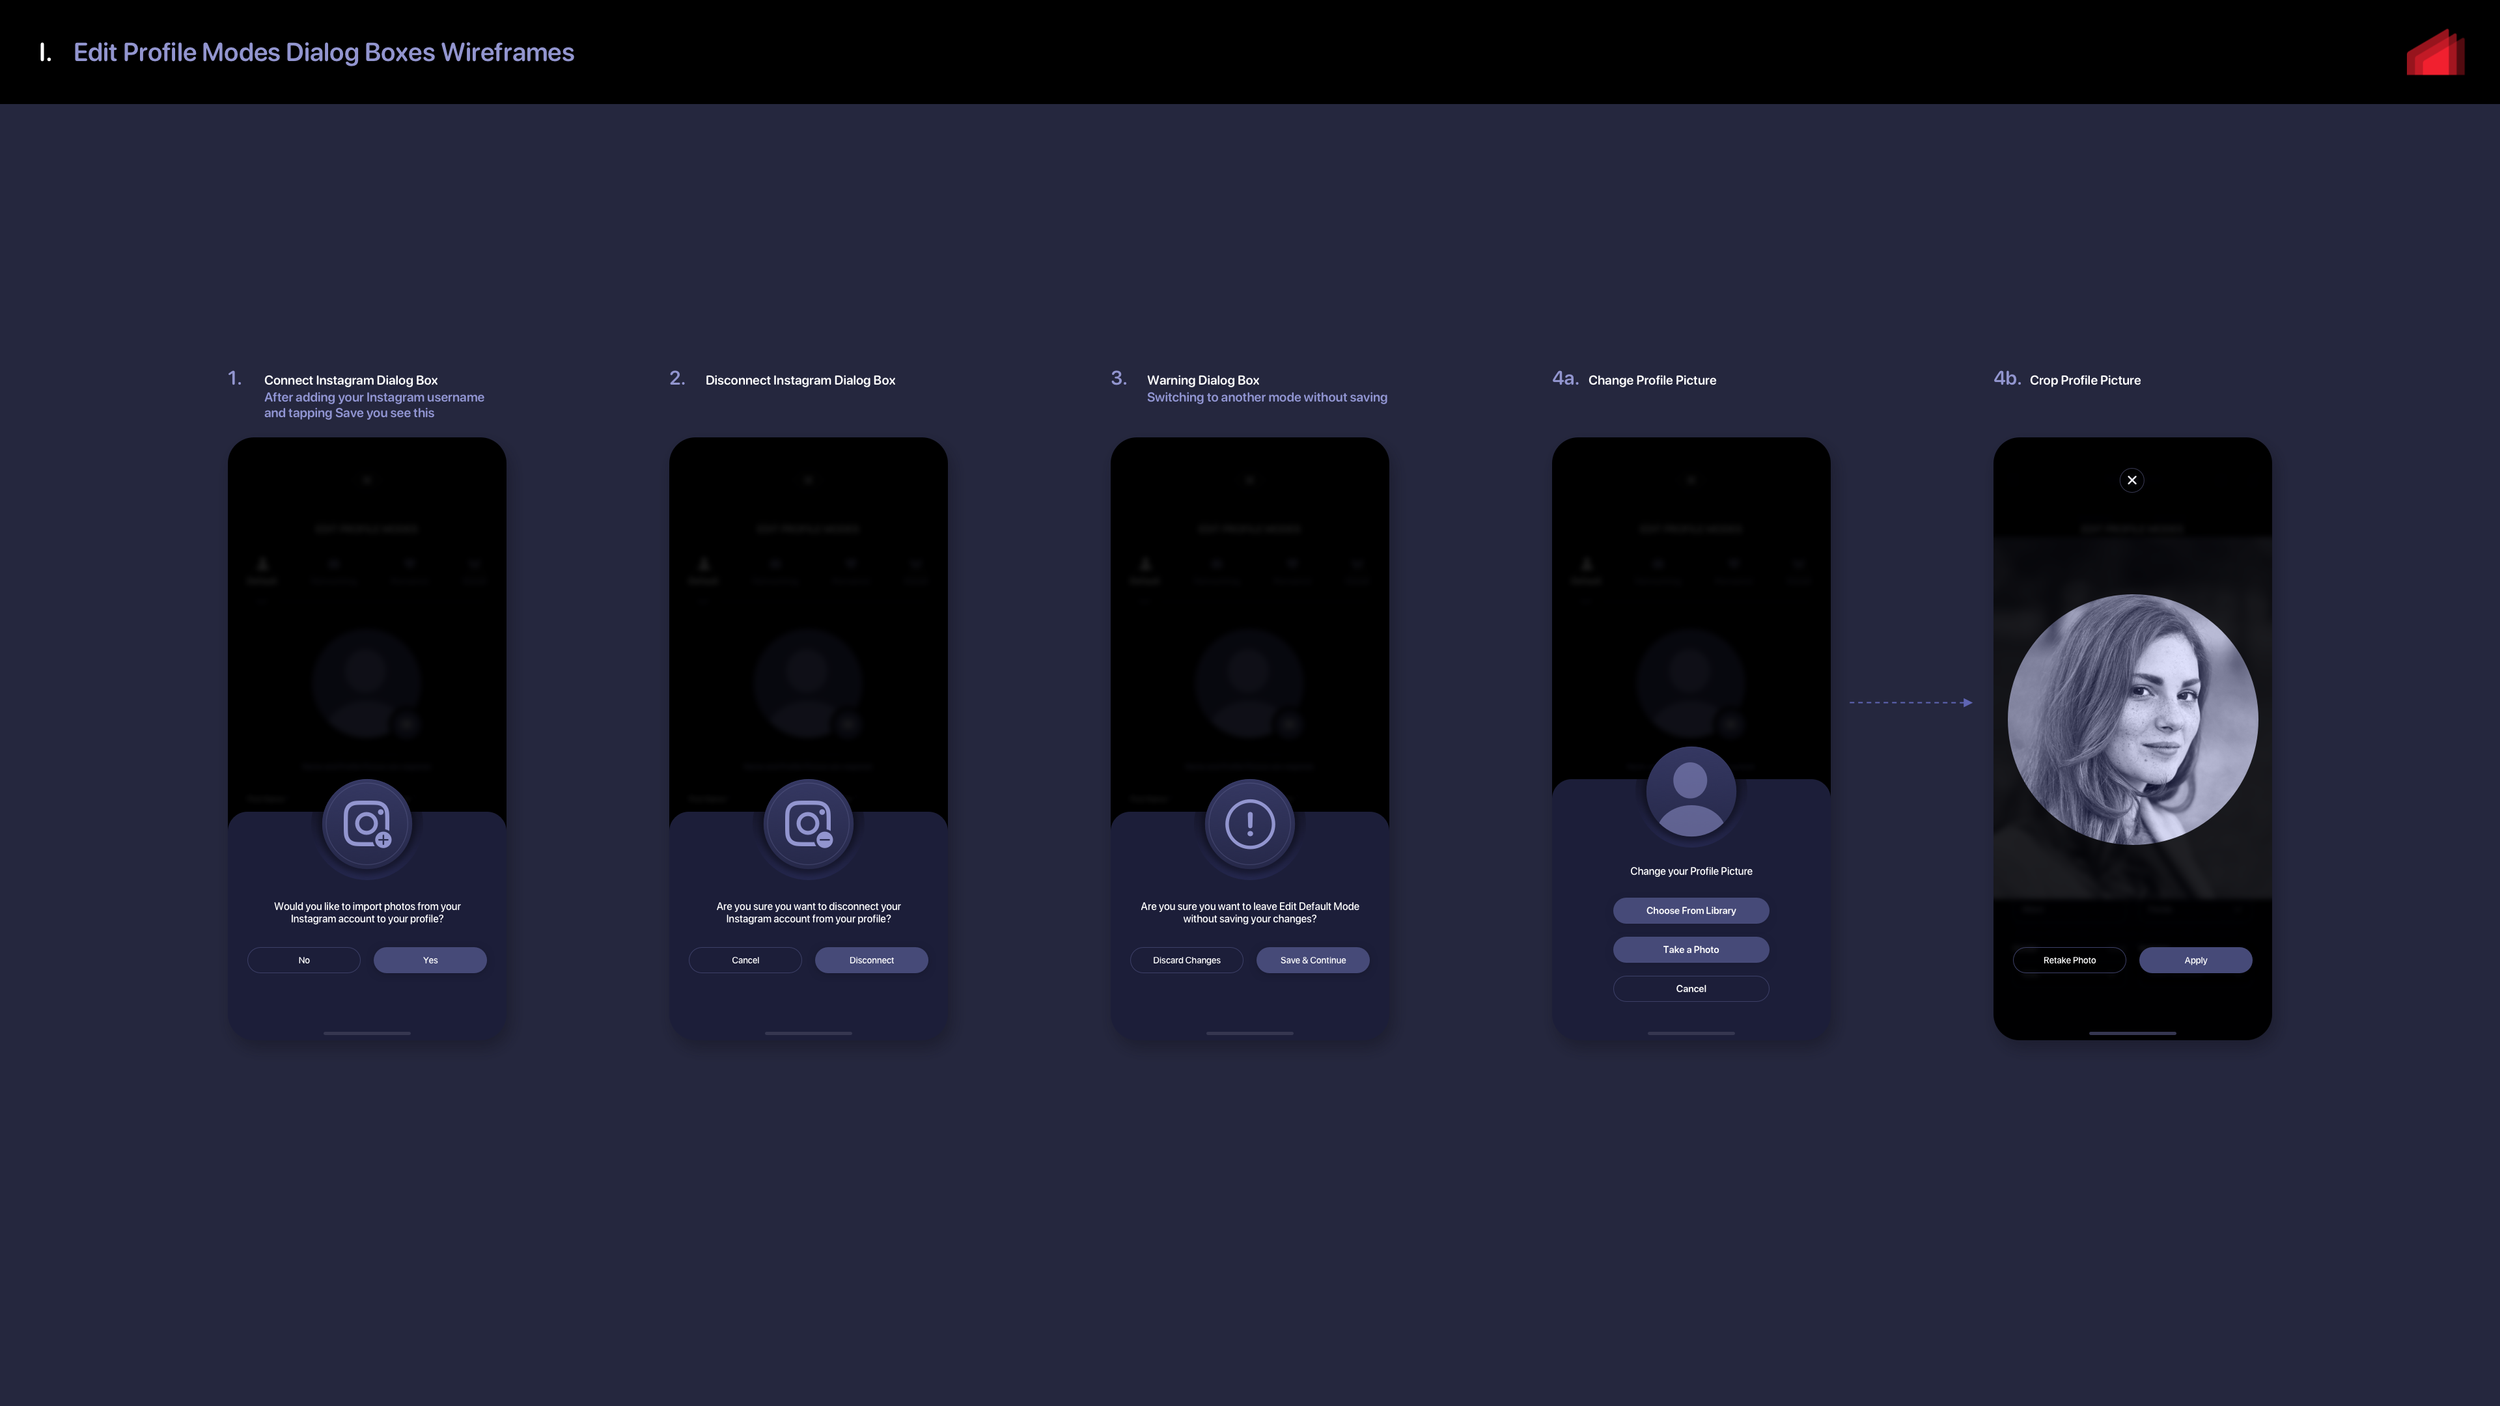Click the warning exclamation mark icon
The height and width of the screenshot is (1406, 2500).
pyautogui.click(x=1249, y=824)
